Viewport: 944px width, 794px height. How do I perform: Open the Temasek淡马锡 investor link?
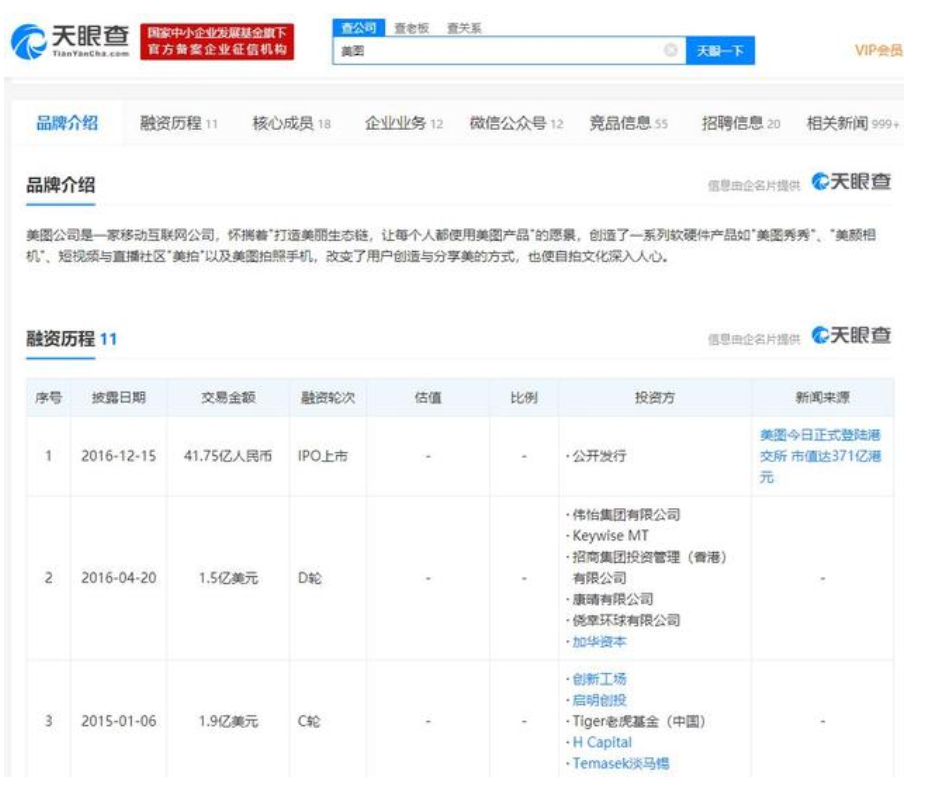pyautogui.click(x=621, y=763)
